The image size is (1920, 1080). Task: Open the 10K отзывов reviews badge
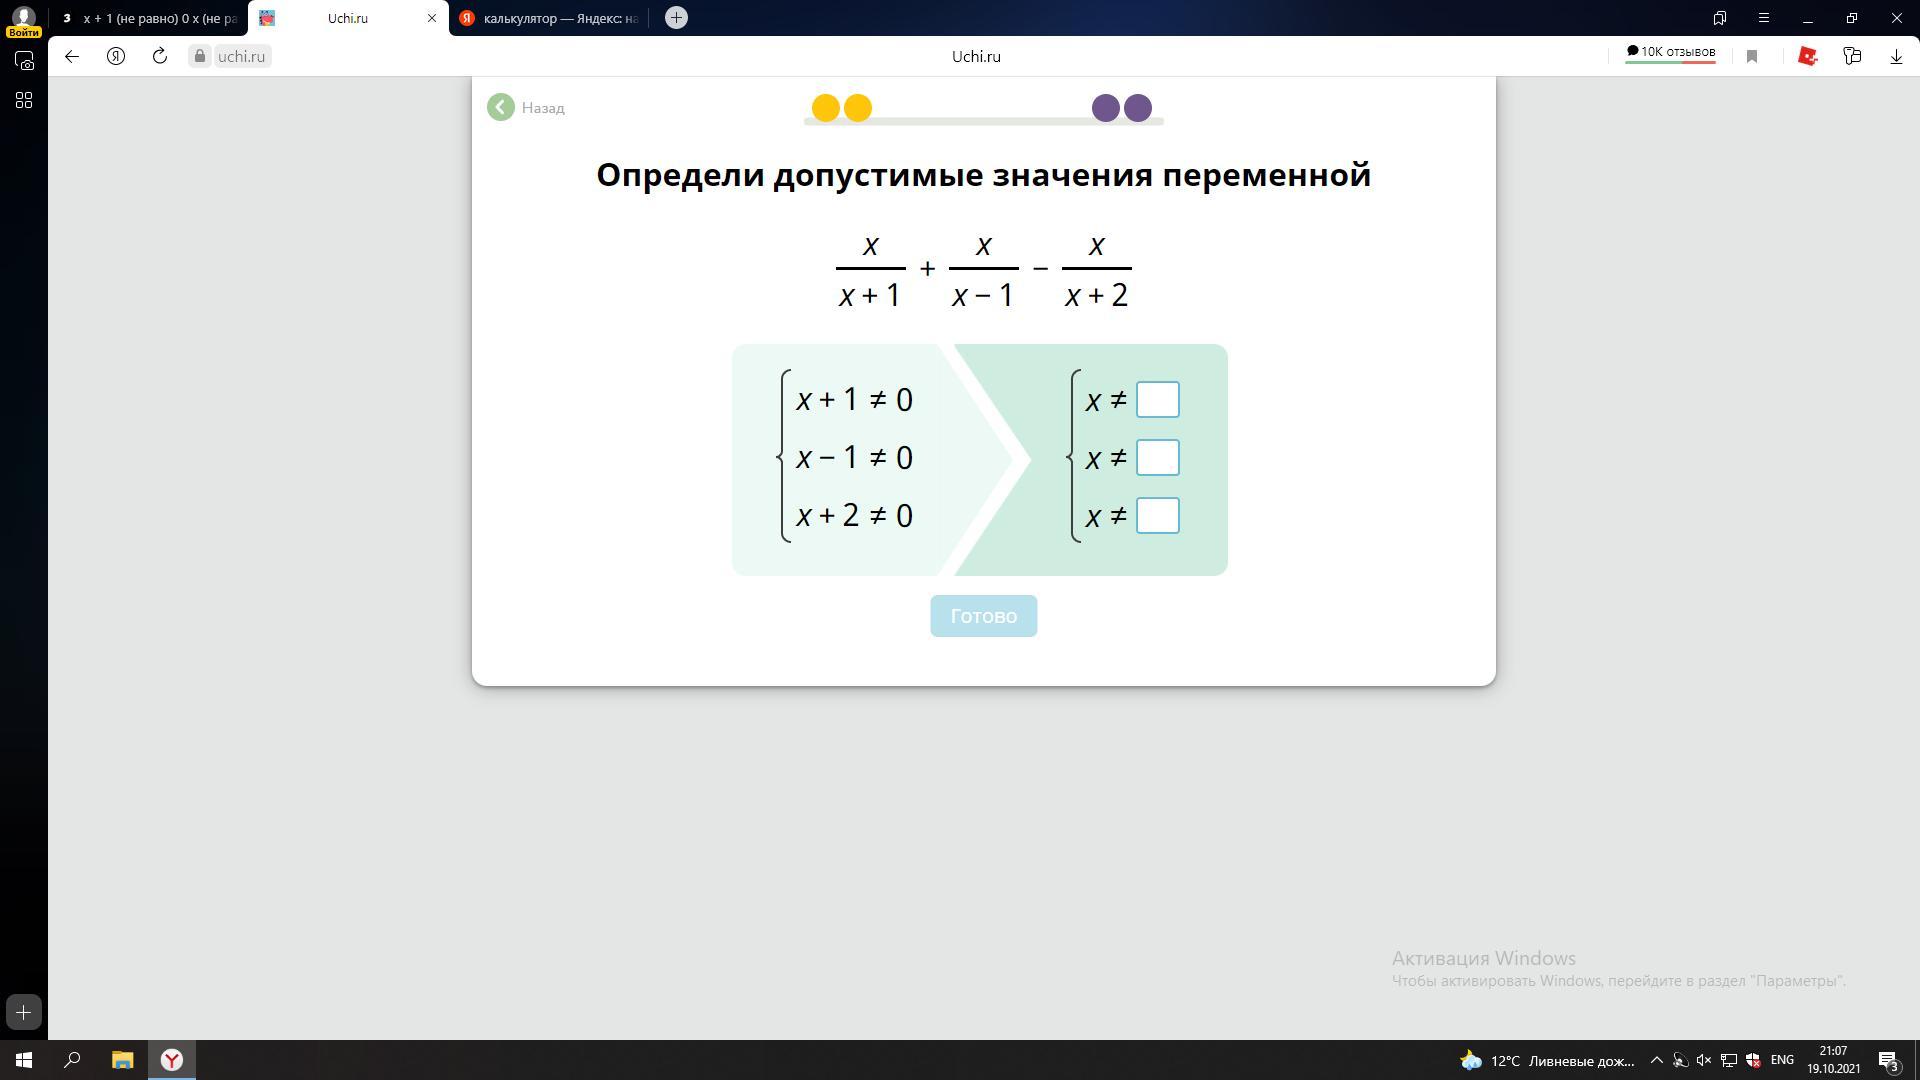pos(1670,53)
